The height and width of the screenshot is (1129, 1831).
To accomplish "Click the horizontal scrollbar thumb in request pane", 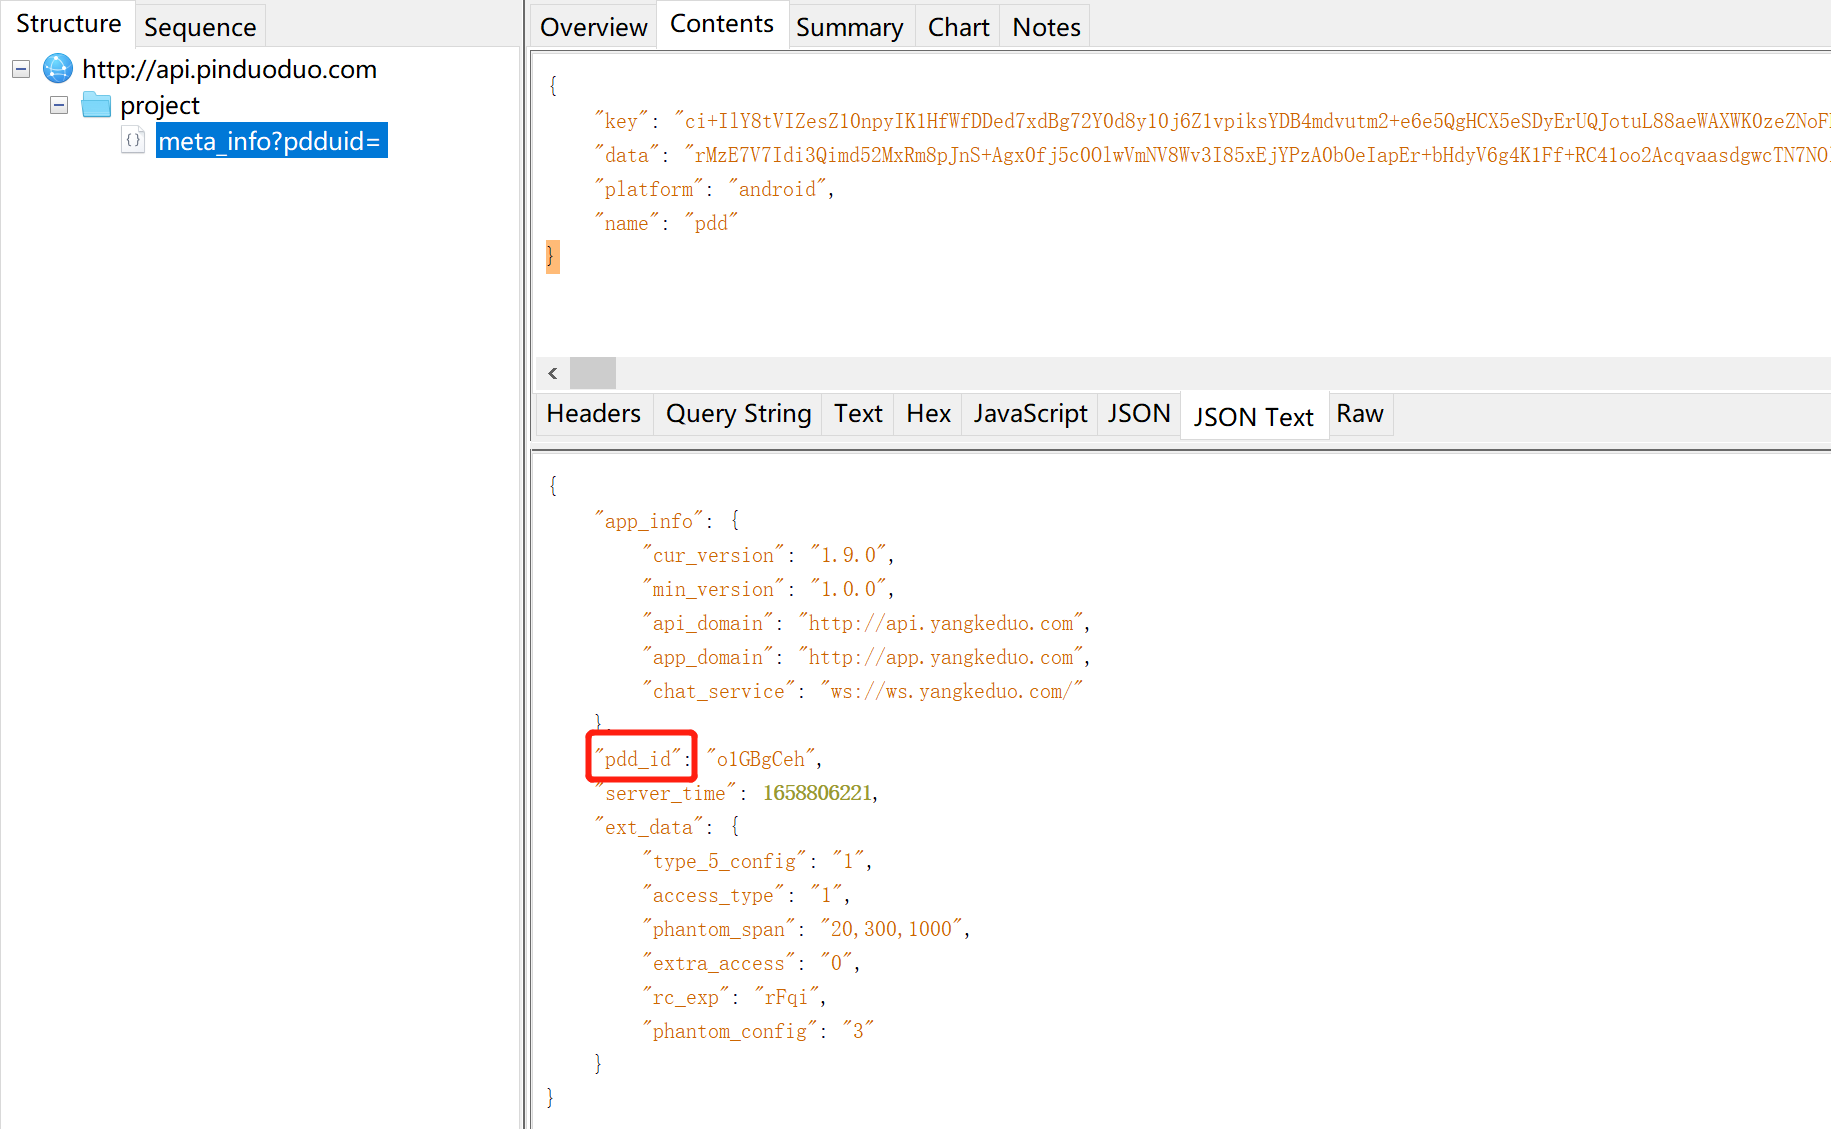I will click(593, 373).
